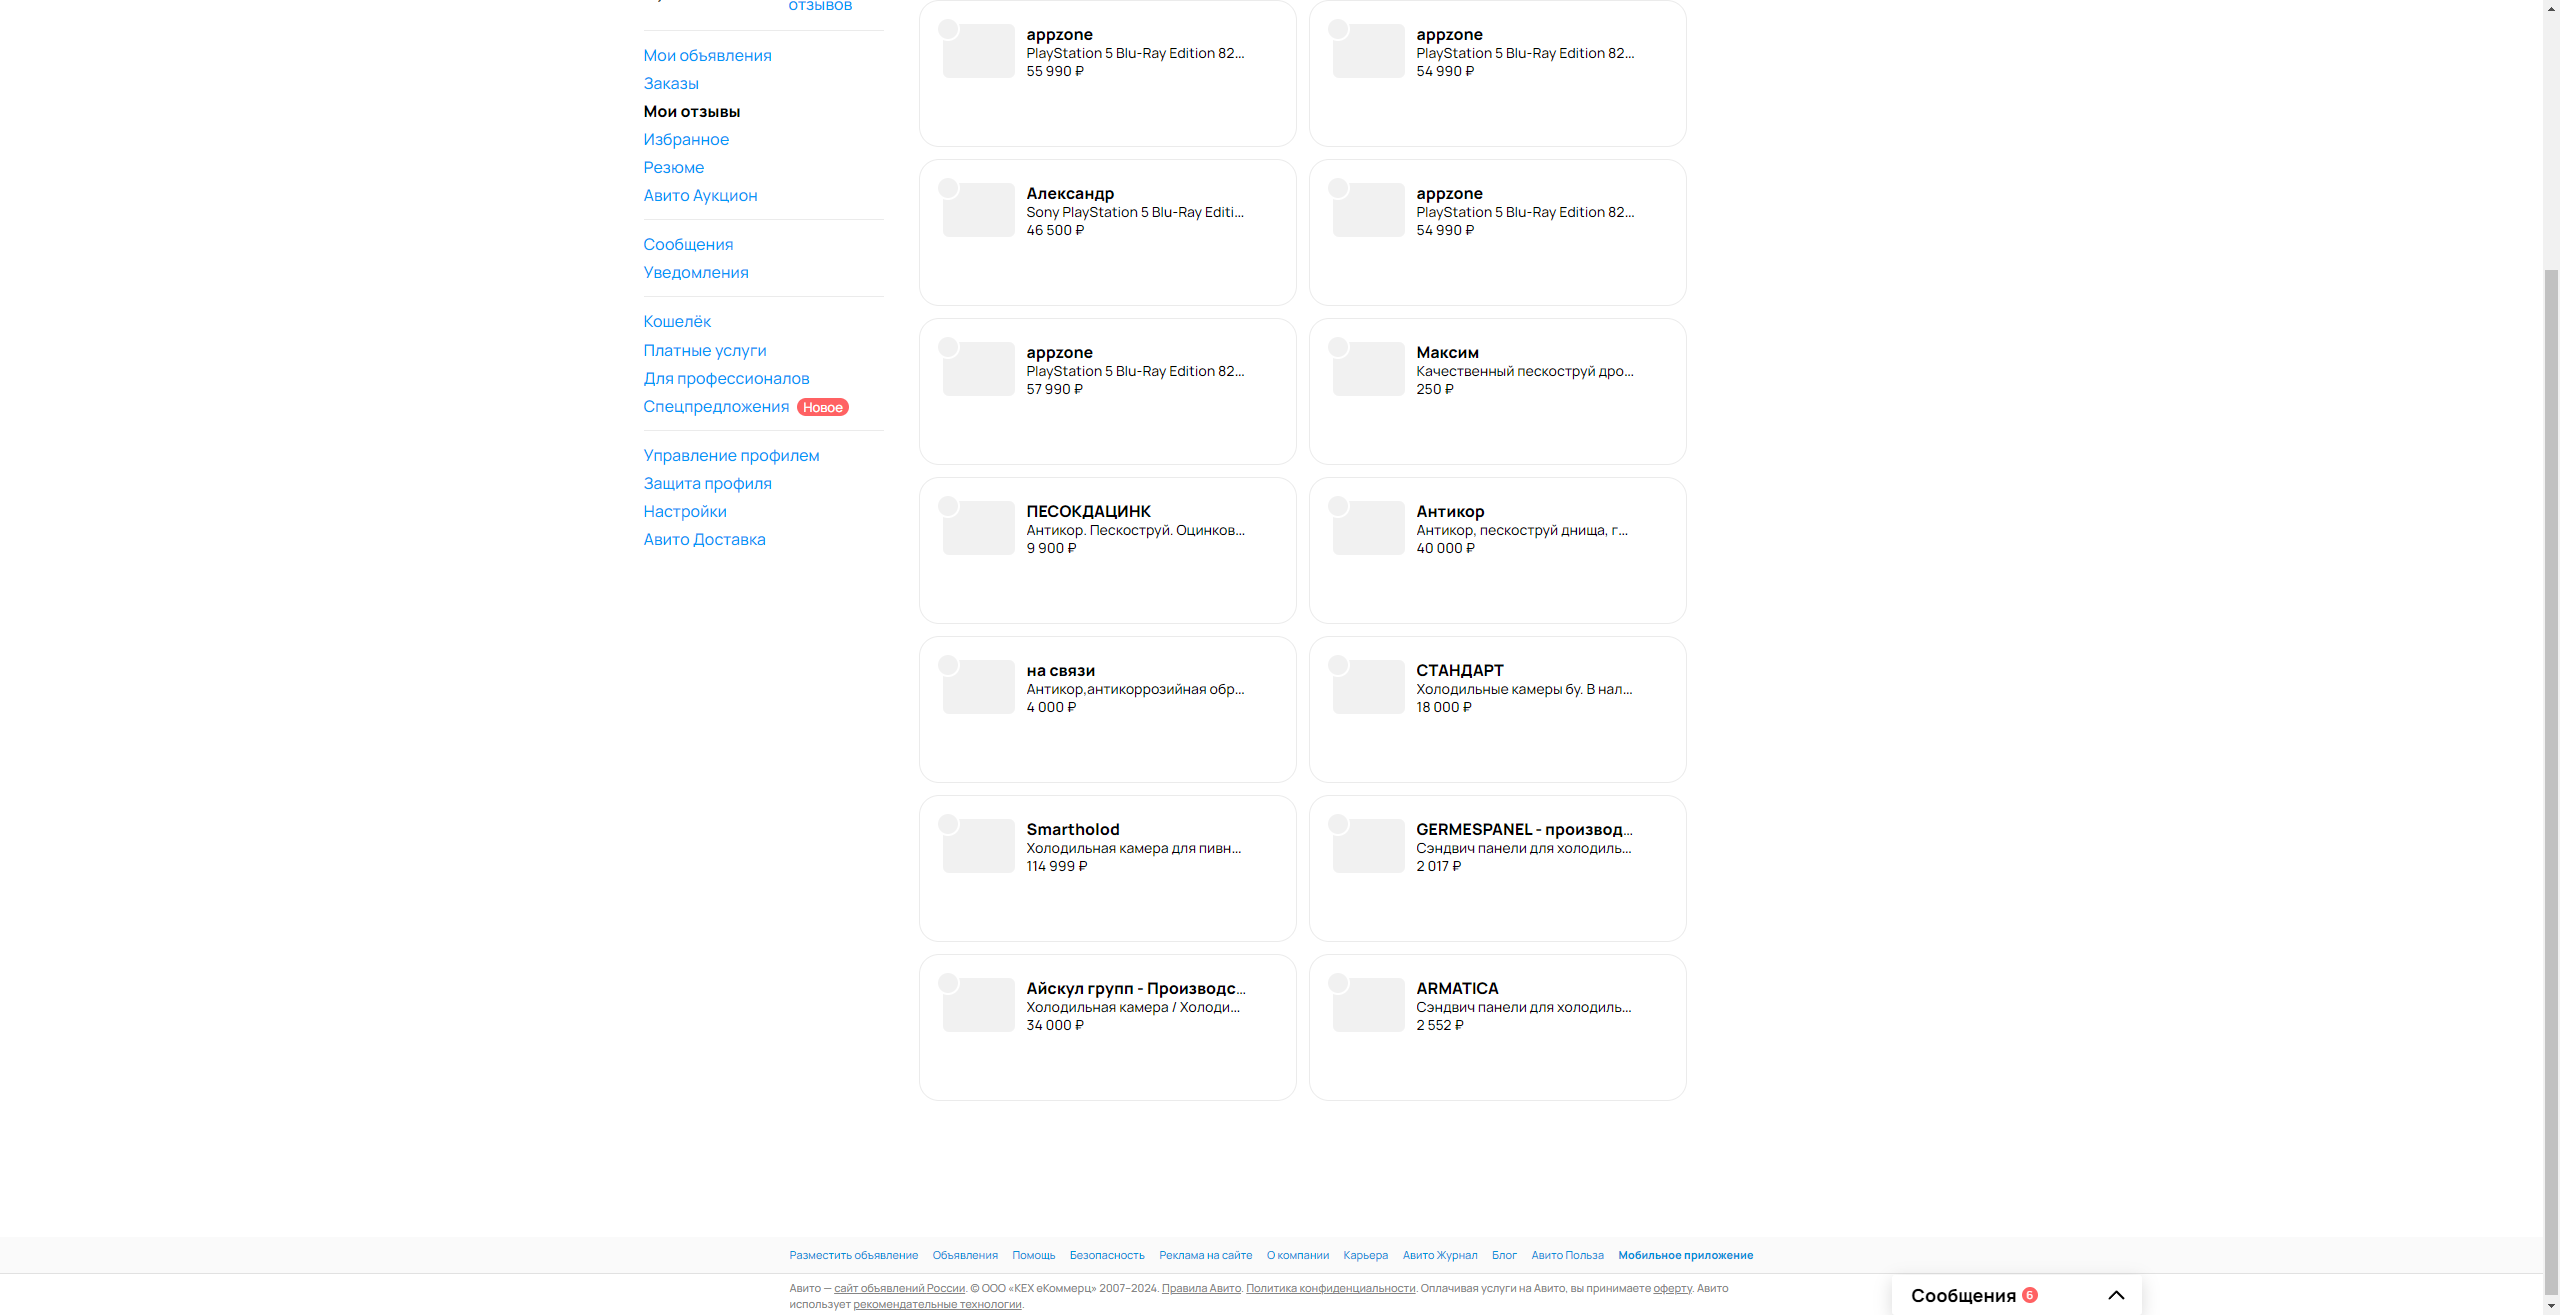The height and width of the screenshot is (1315, 2560).
Task: Open Настройки in the profile sidebar
Action: point(684,511)
